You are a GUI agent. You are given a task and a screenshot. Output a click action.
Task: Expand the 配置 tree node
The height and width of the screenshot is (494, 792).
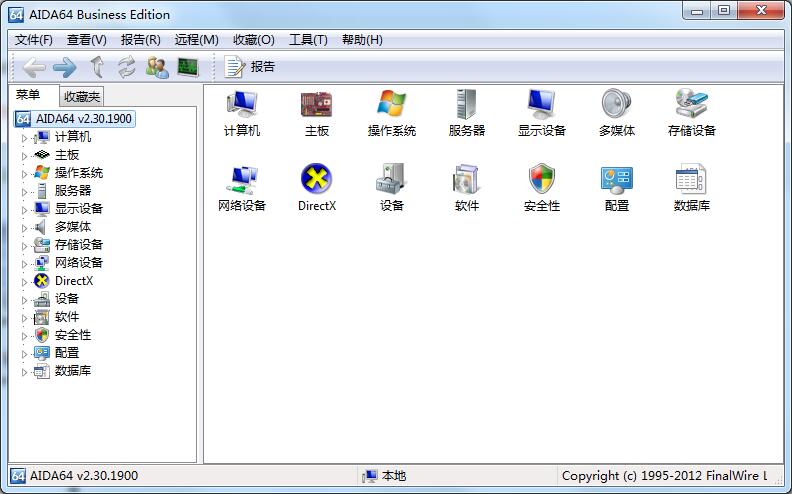coord(24,354)
